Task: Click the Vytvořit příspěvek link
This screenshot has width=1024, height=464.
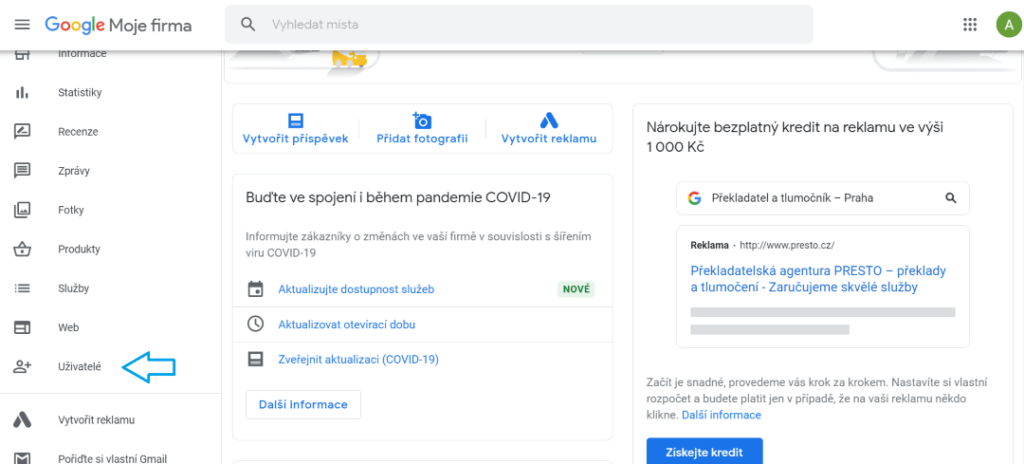Action: pos(295,139)
